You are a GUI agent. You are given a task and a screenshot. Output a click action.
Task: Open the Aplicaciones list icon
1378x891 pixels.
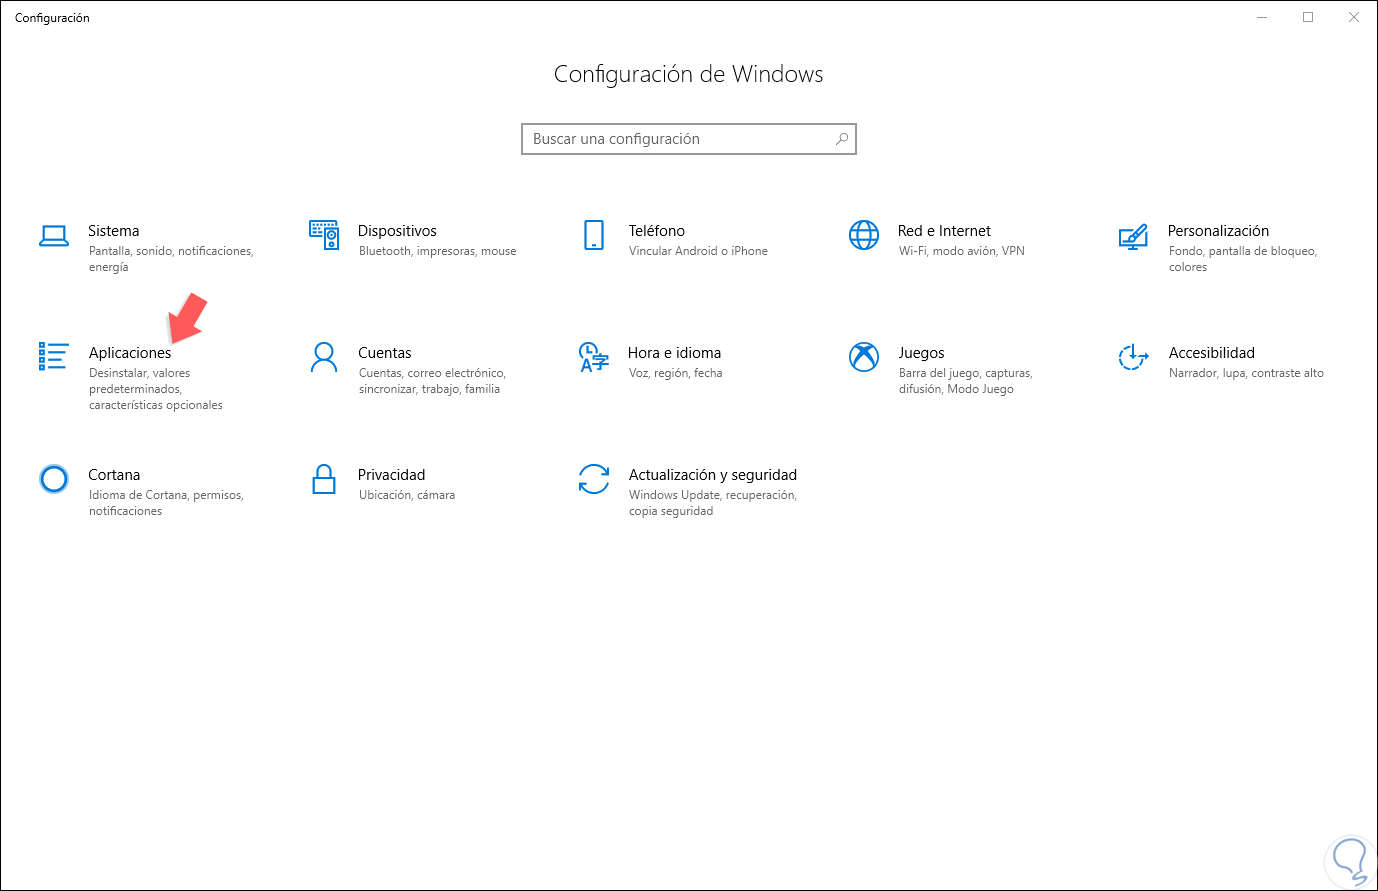coord(54,356)
